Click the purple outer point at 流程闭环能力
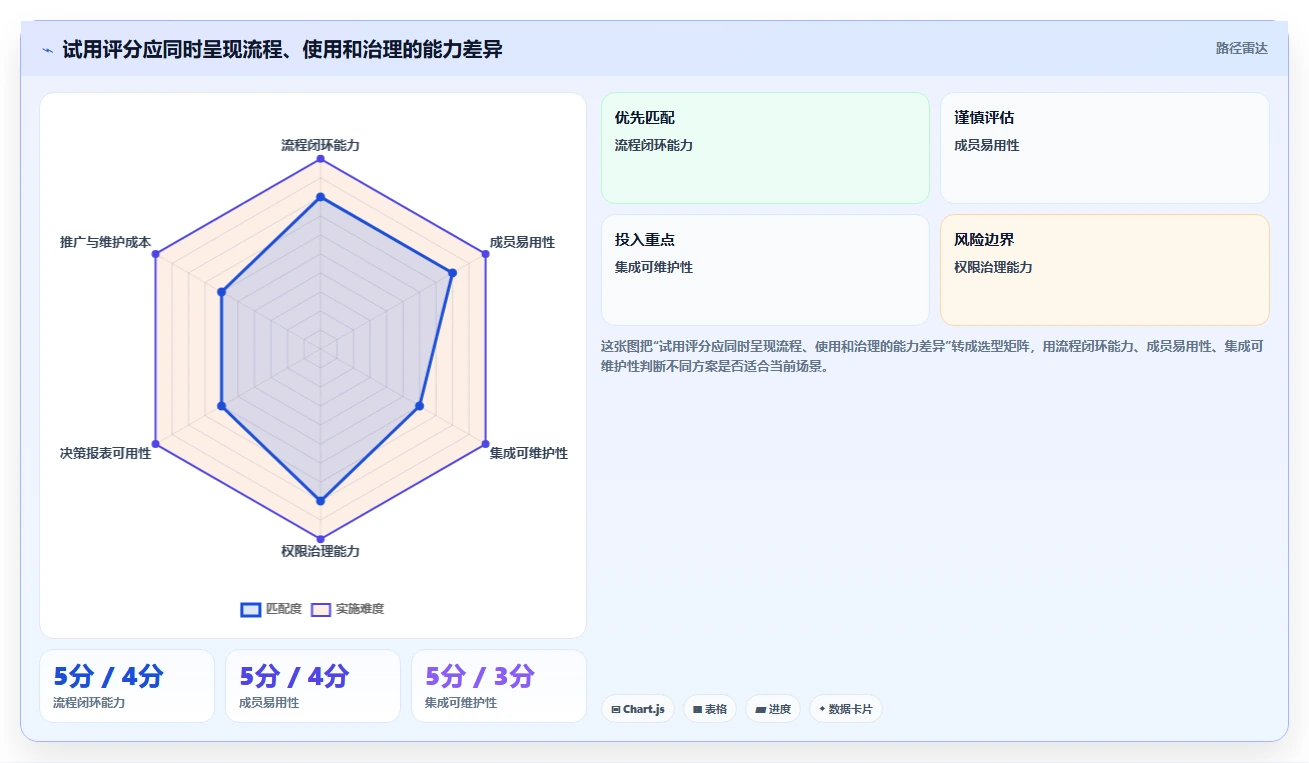Viewport: 1309px width, 763px height. pos(320,159)
